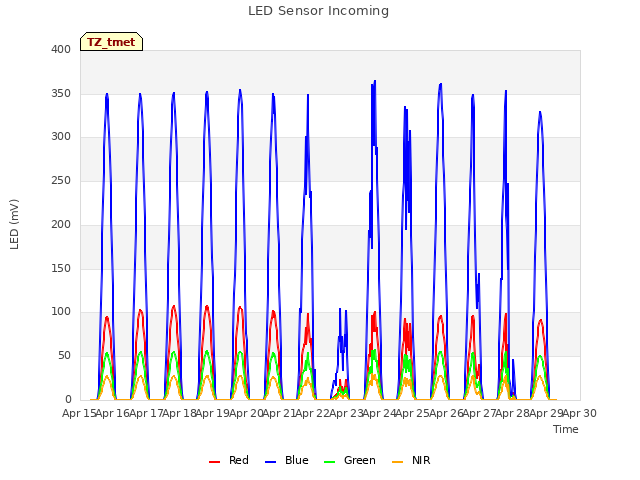Click the Apr 30 x-axis tick label

tap(580, 413)
